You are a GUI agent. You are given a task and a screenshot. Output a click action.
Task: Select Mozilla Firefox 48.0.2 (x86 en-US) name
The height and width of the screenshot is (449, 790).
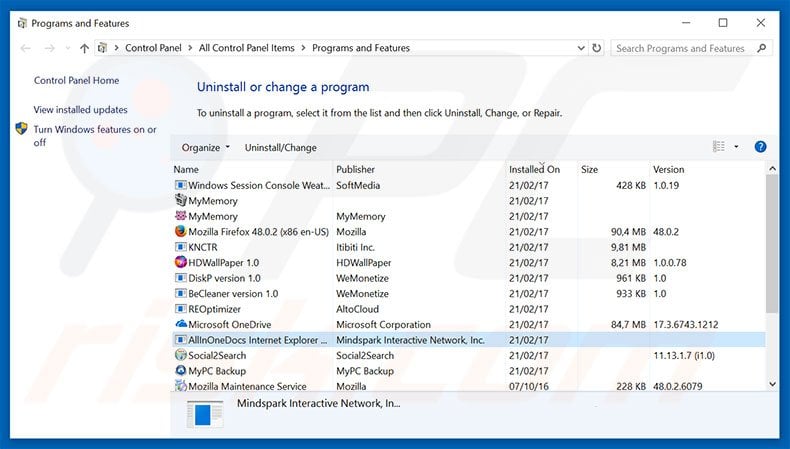258,232
